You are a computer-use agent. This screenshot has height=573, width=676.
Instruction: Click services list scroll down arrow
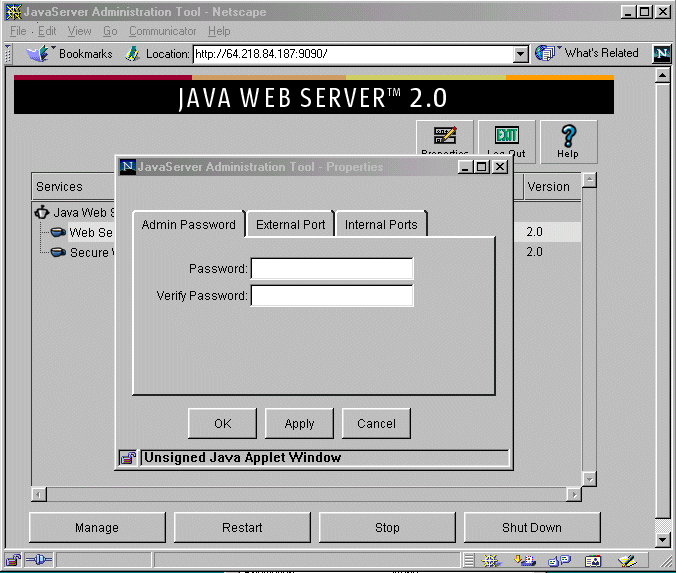589,479
